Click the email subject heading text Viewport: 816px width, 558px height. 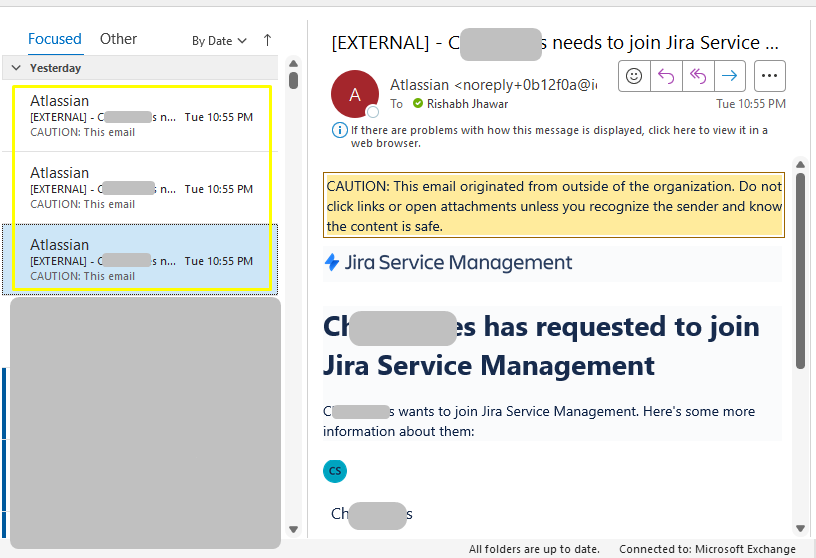point(555,43)
